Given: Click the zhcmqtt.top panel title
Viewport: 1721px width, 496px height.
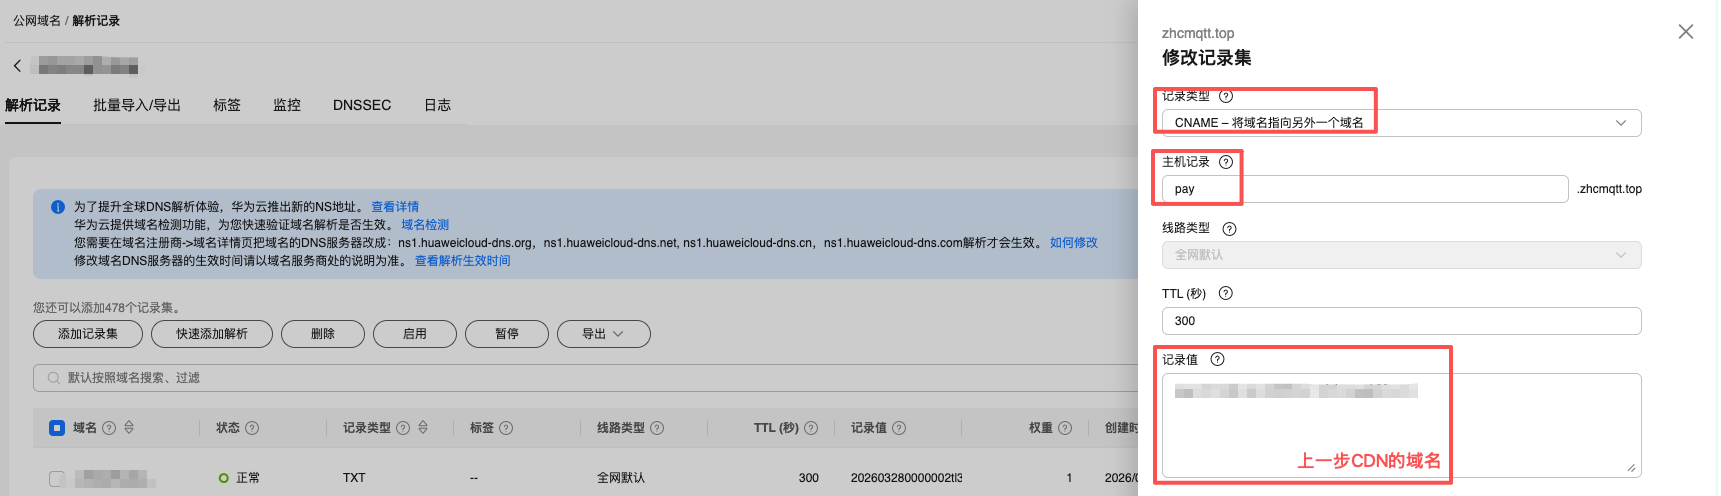Looking at the screenshot, I should tap(1198, 33).
